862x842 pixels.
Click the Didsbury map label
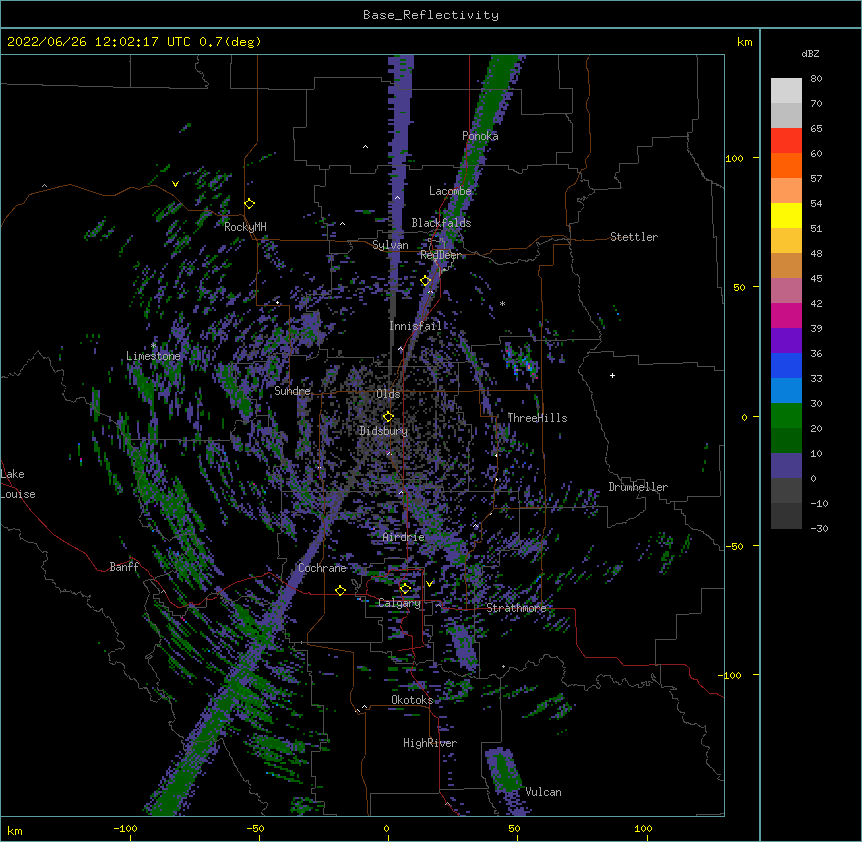click(x=383, y=431)
